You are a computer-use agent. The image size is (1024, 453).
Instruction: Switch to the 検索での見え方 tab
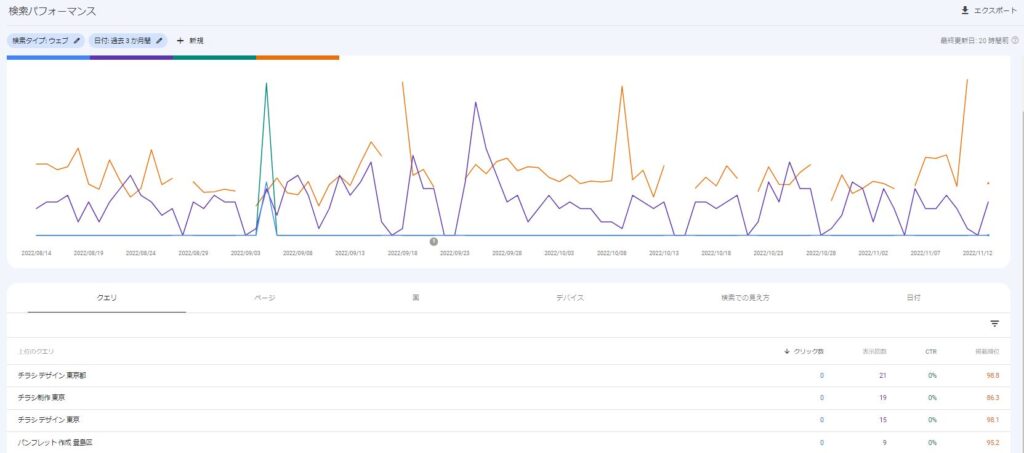[x=745, y=298]
